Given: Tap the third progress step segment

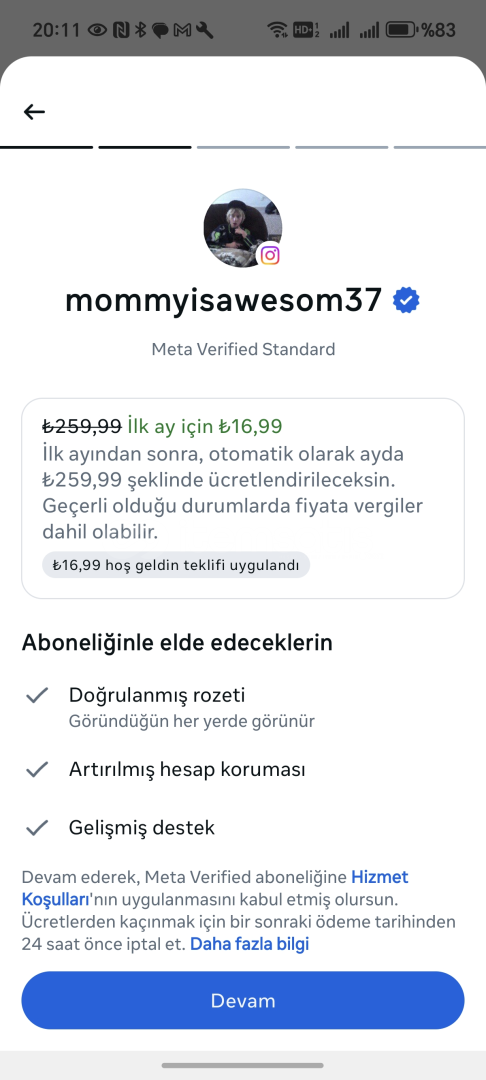Looking at the screenshot, I should [x=243, y=147].
